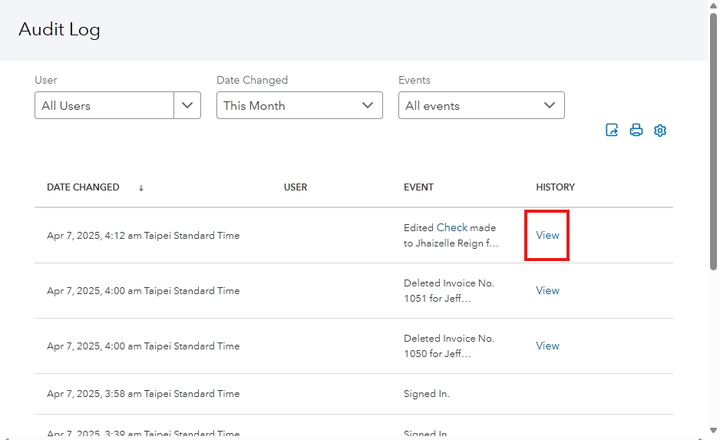Click the EVENT column header
The height and width of the screenshot is (440, 720).
418,188
